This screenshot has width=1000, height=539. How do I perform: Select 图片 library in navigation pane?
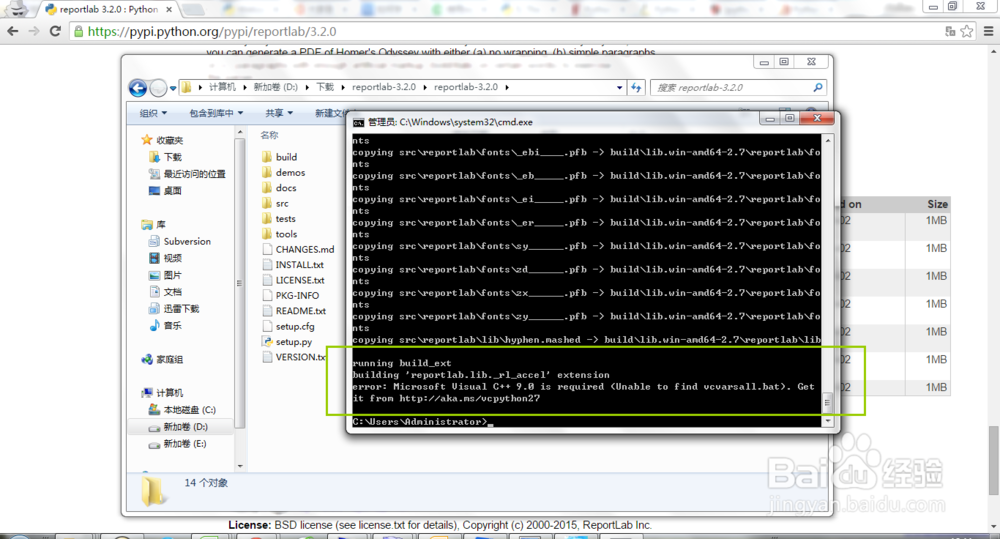[173, 275]
